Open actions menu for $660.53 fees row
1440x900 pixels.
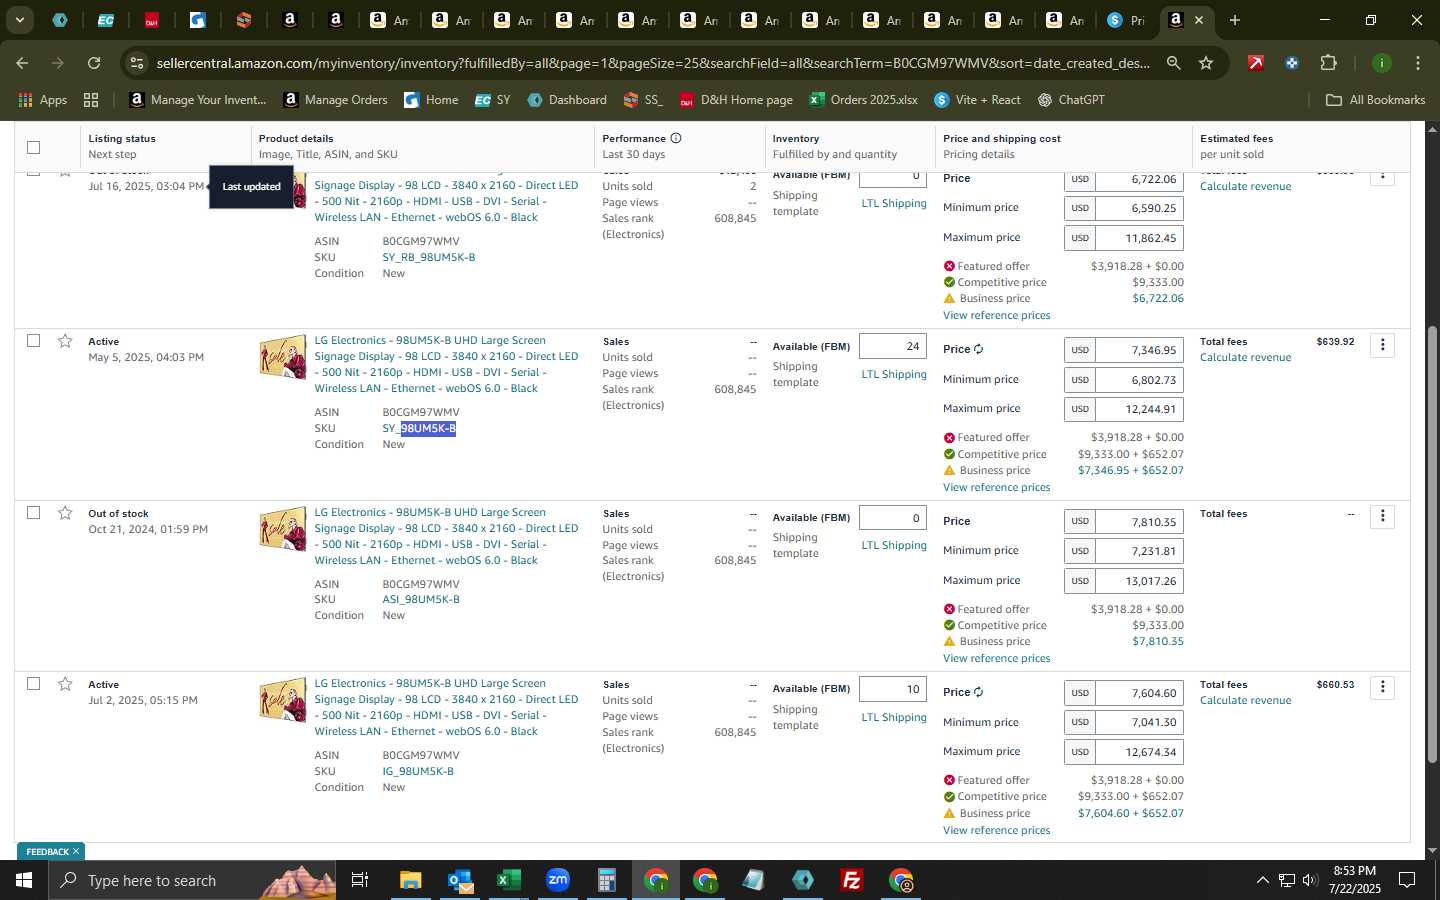[x=1382, y=687]
